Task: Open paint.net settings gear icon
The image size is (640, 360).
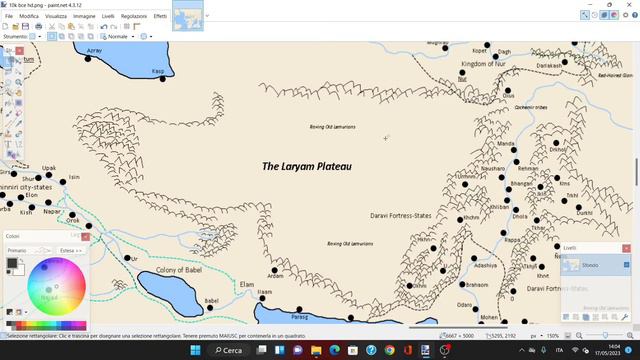Action: coord(625,15)
